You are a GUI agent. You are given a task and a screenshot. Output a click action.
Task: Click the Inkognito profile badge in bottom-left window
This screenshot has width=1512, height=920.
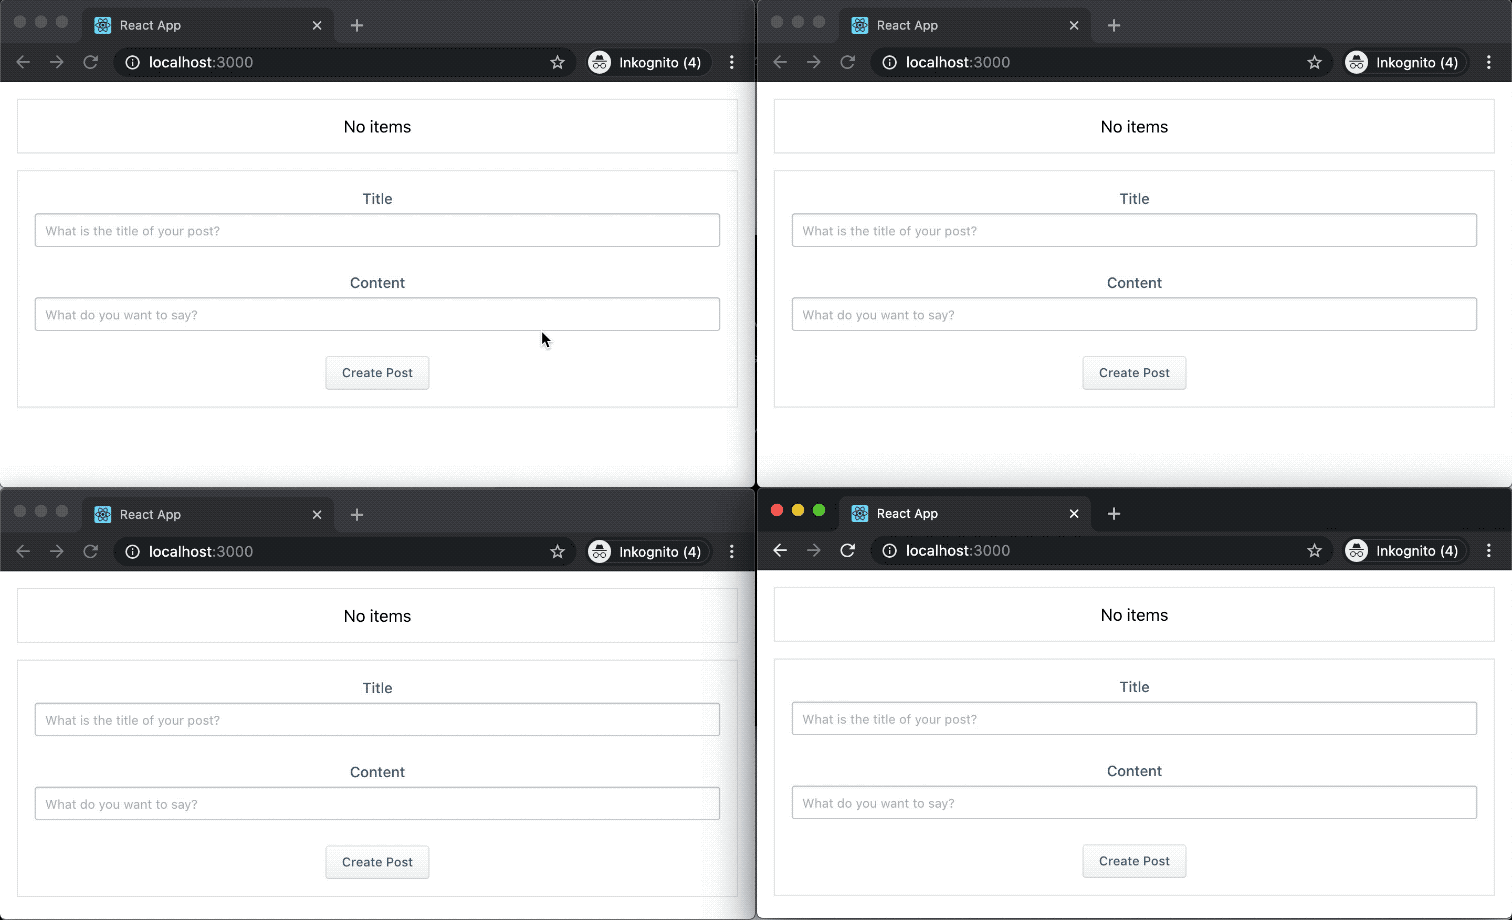[646, 551]
